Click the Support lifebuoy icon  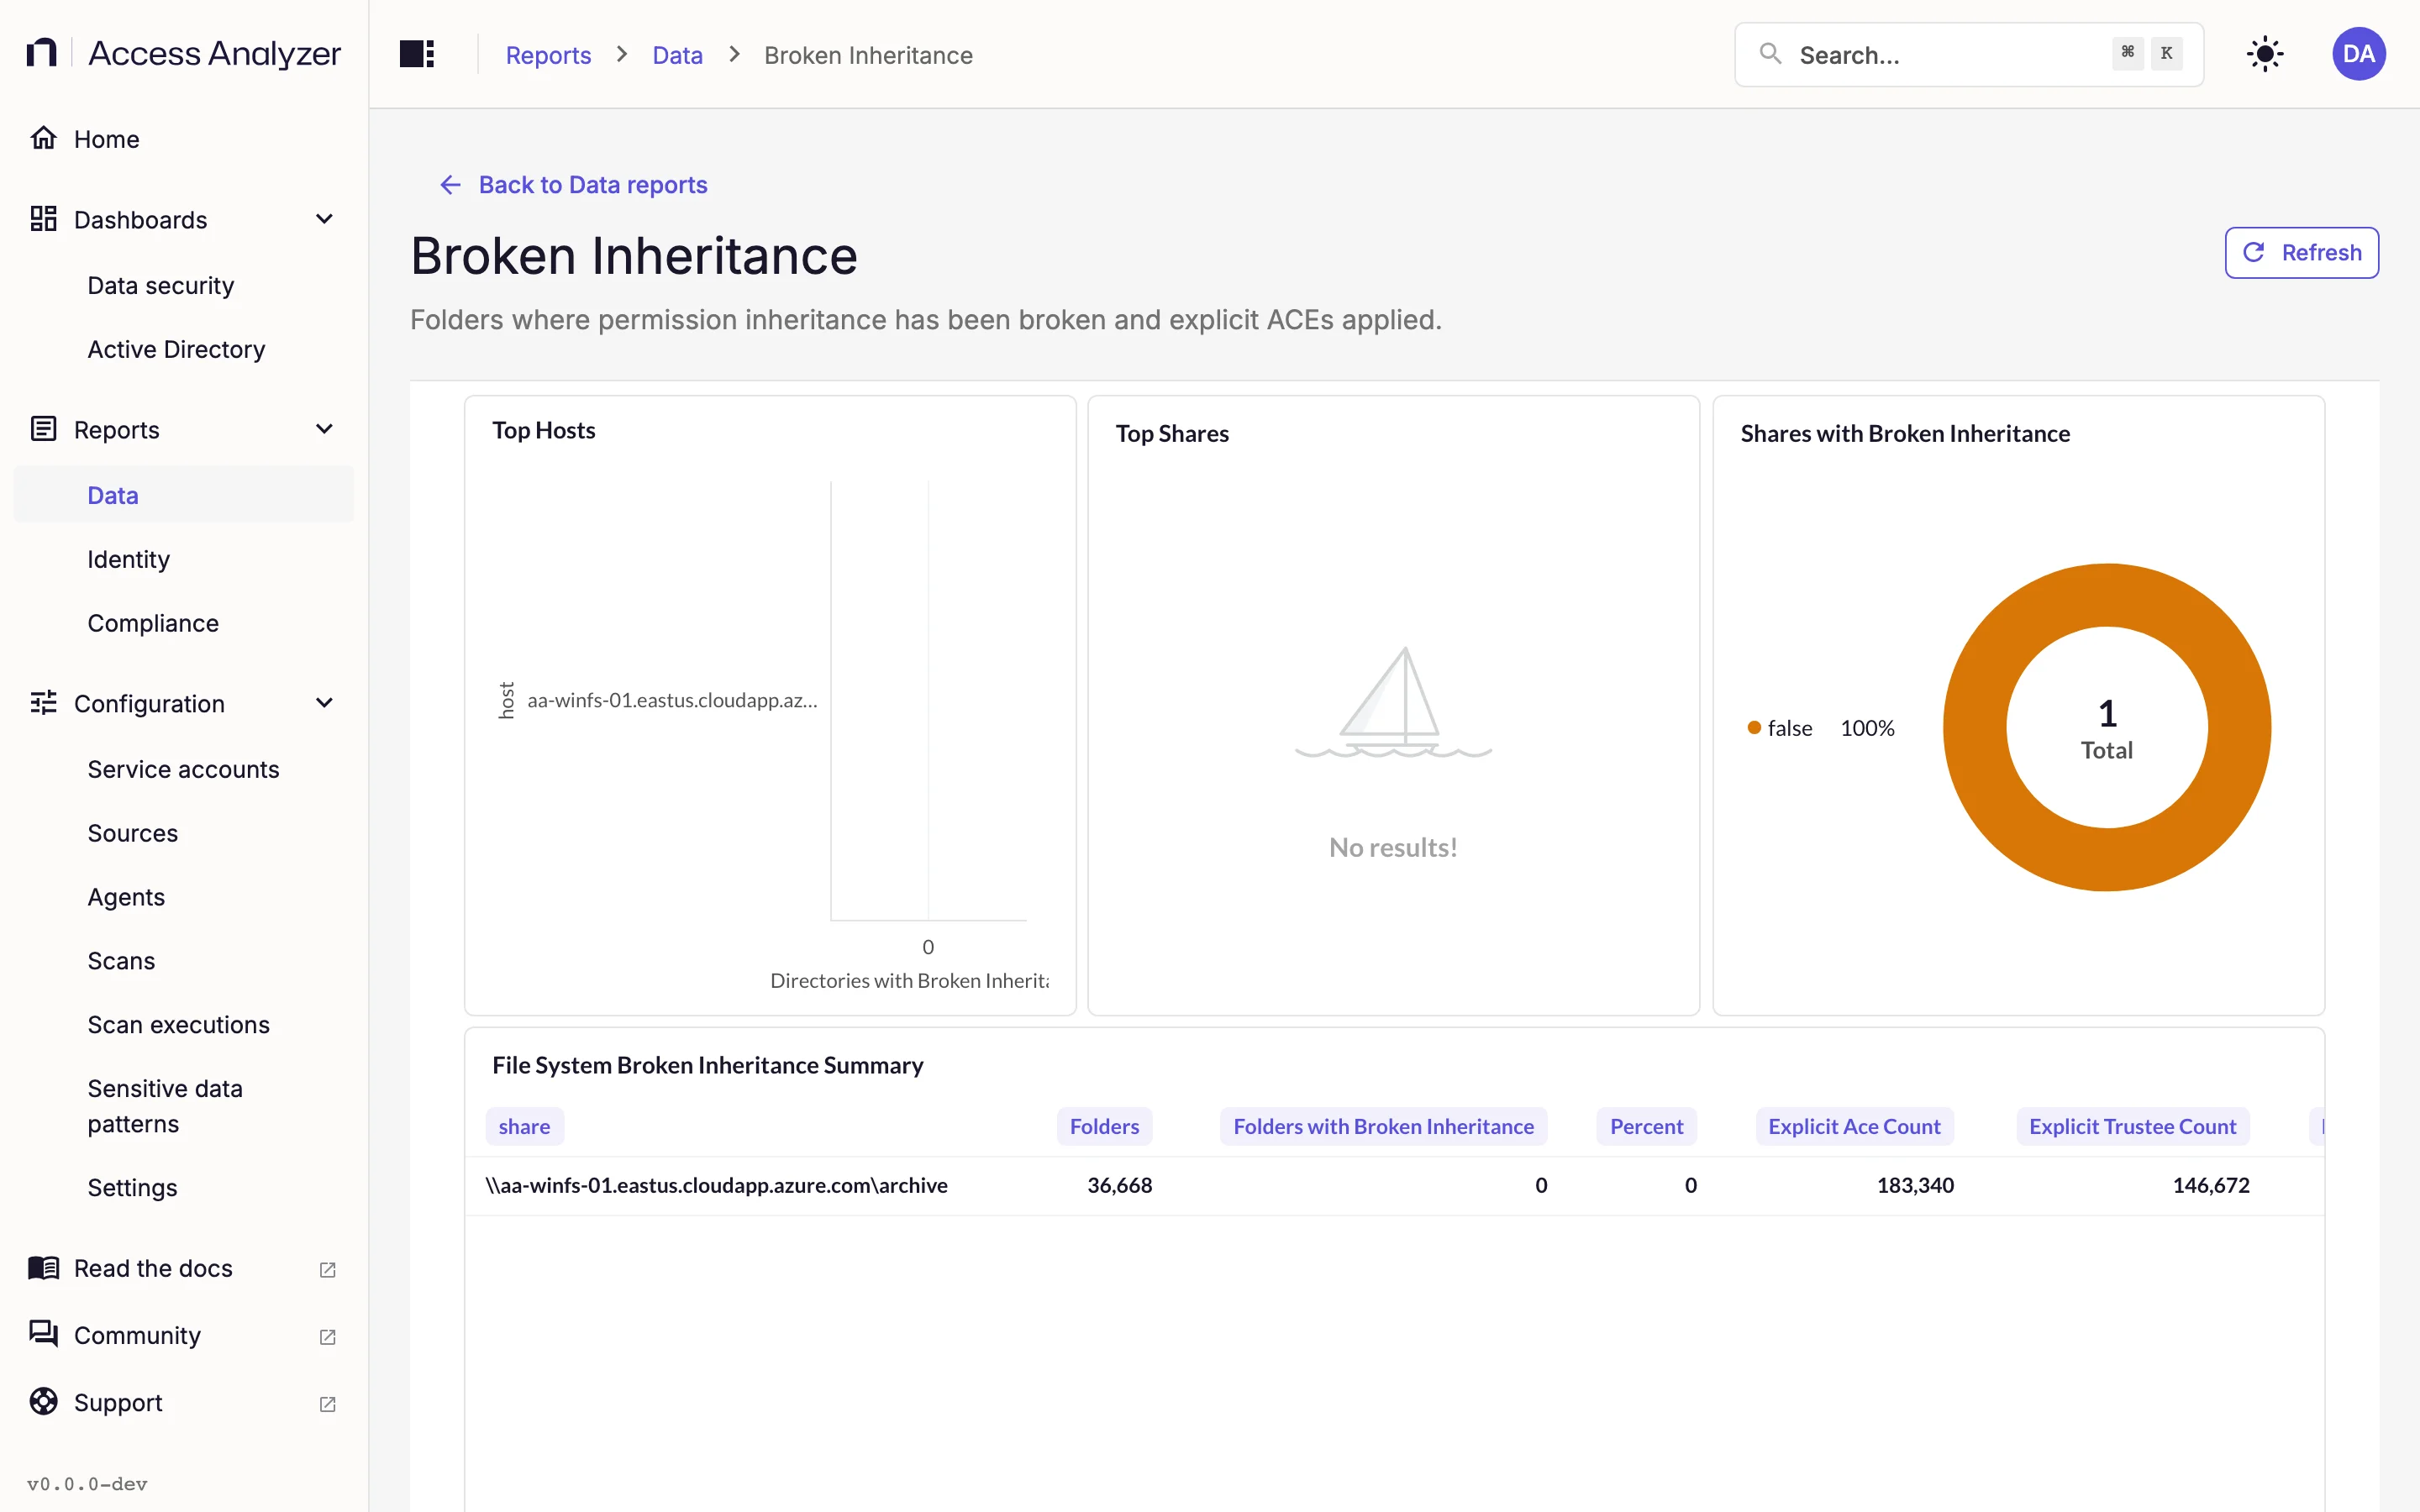43,1402
